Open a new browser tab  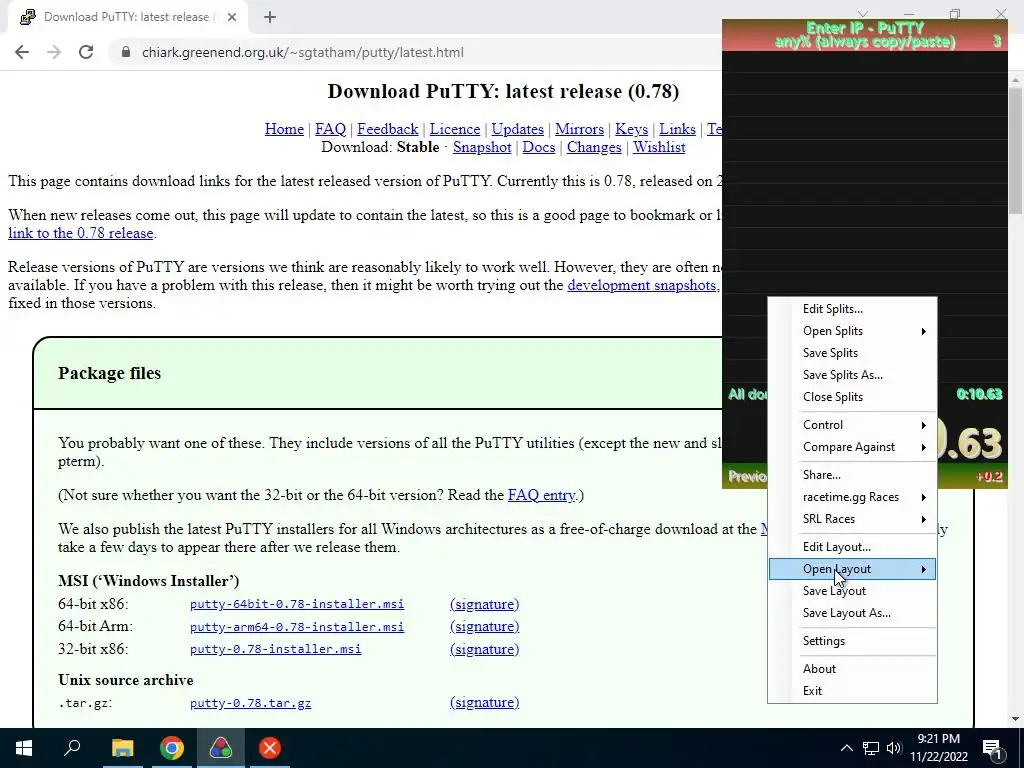(x=270, y=17)
